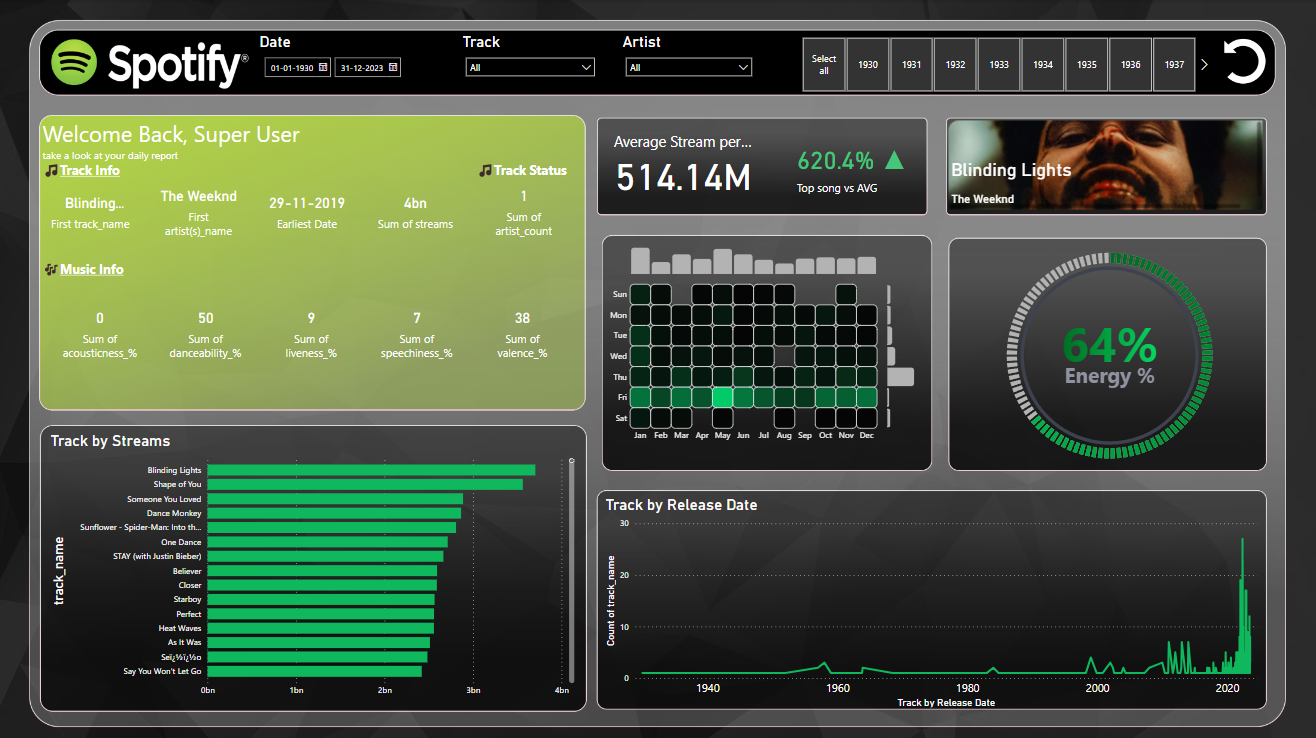Open calendar picker for end date
The height and width of the screenshot is (738, 1316).
393,68
